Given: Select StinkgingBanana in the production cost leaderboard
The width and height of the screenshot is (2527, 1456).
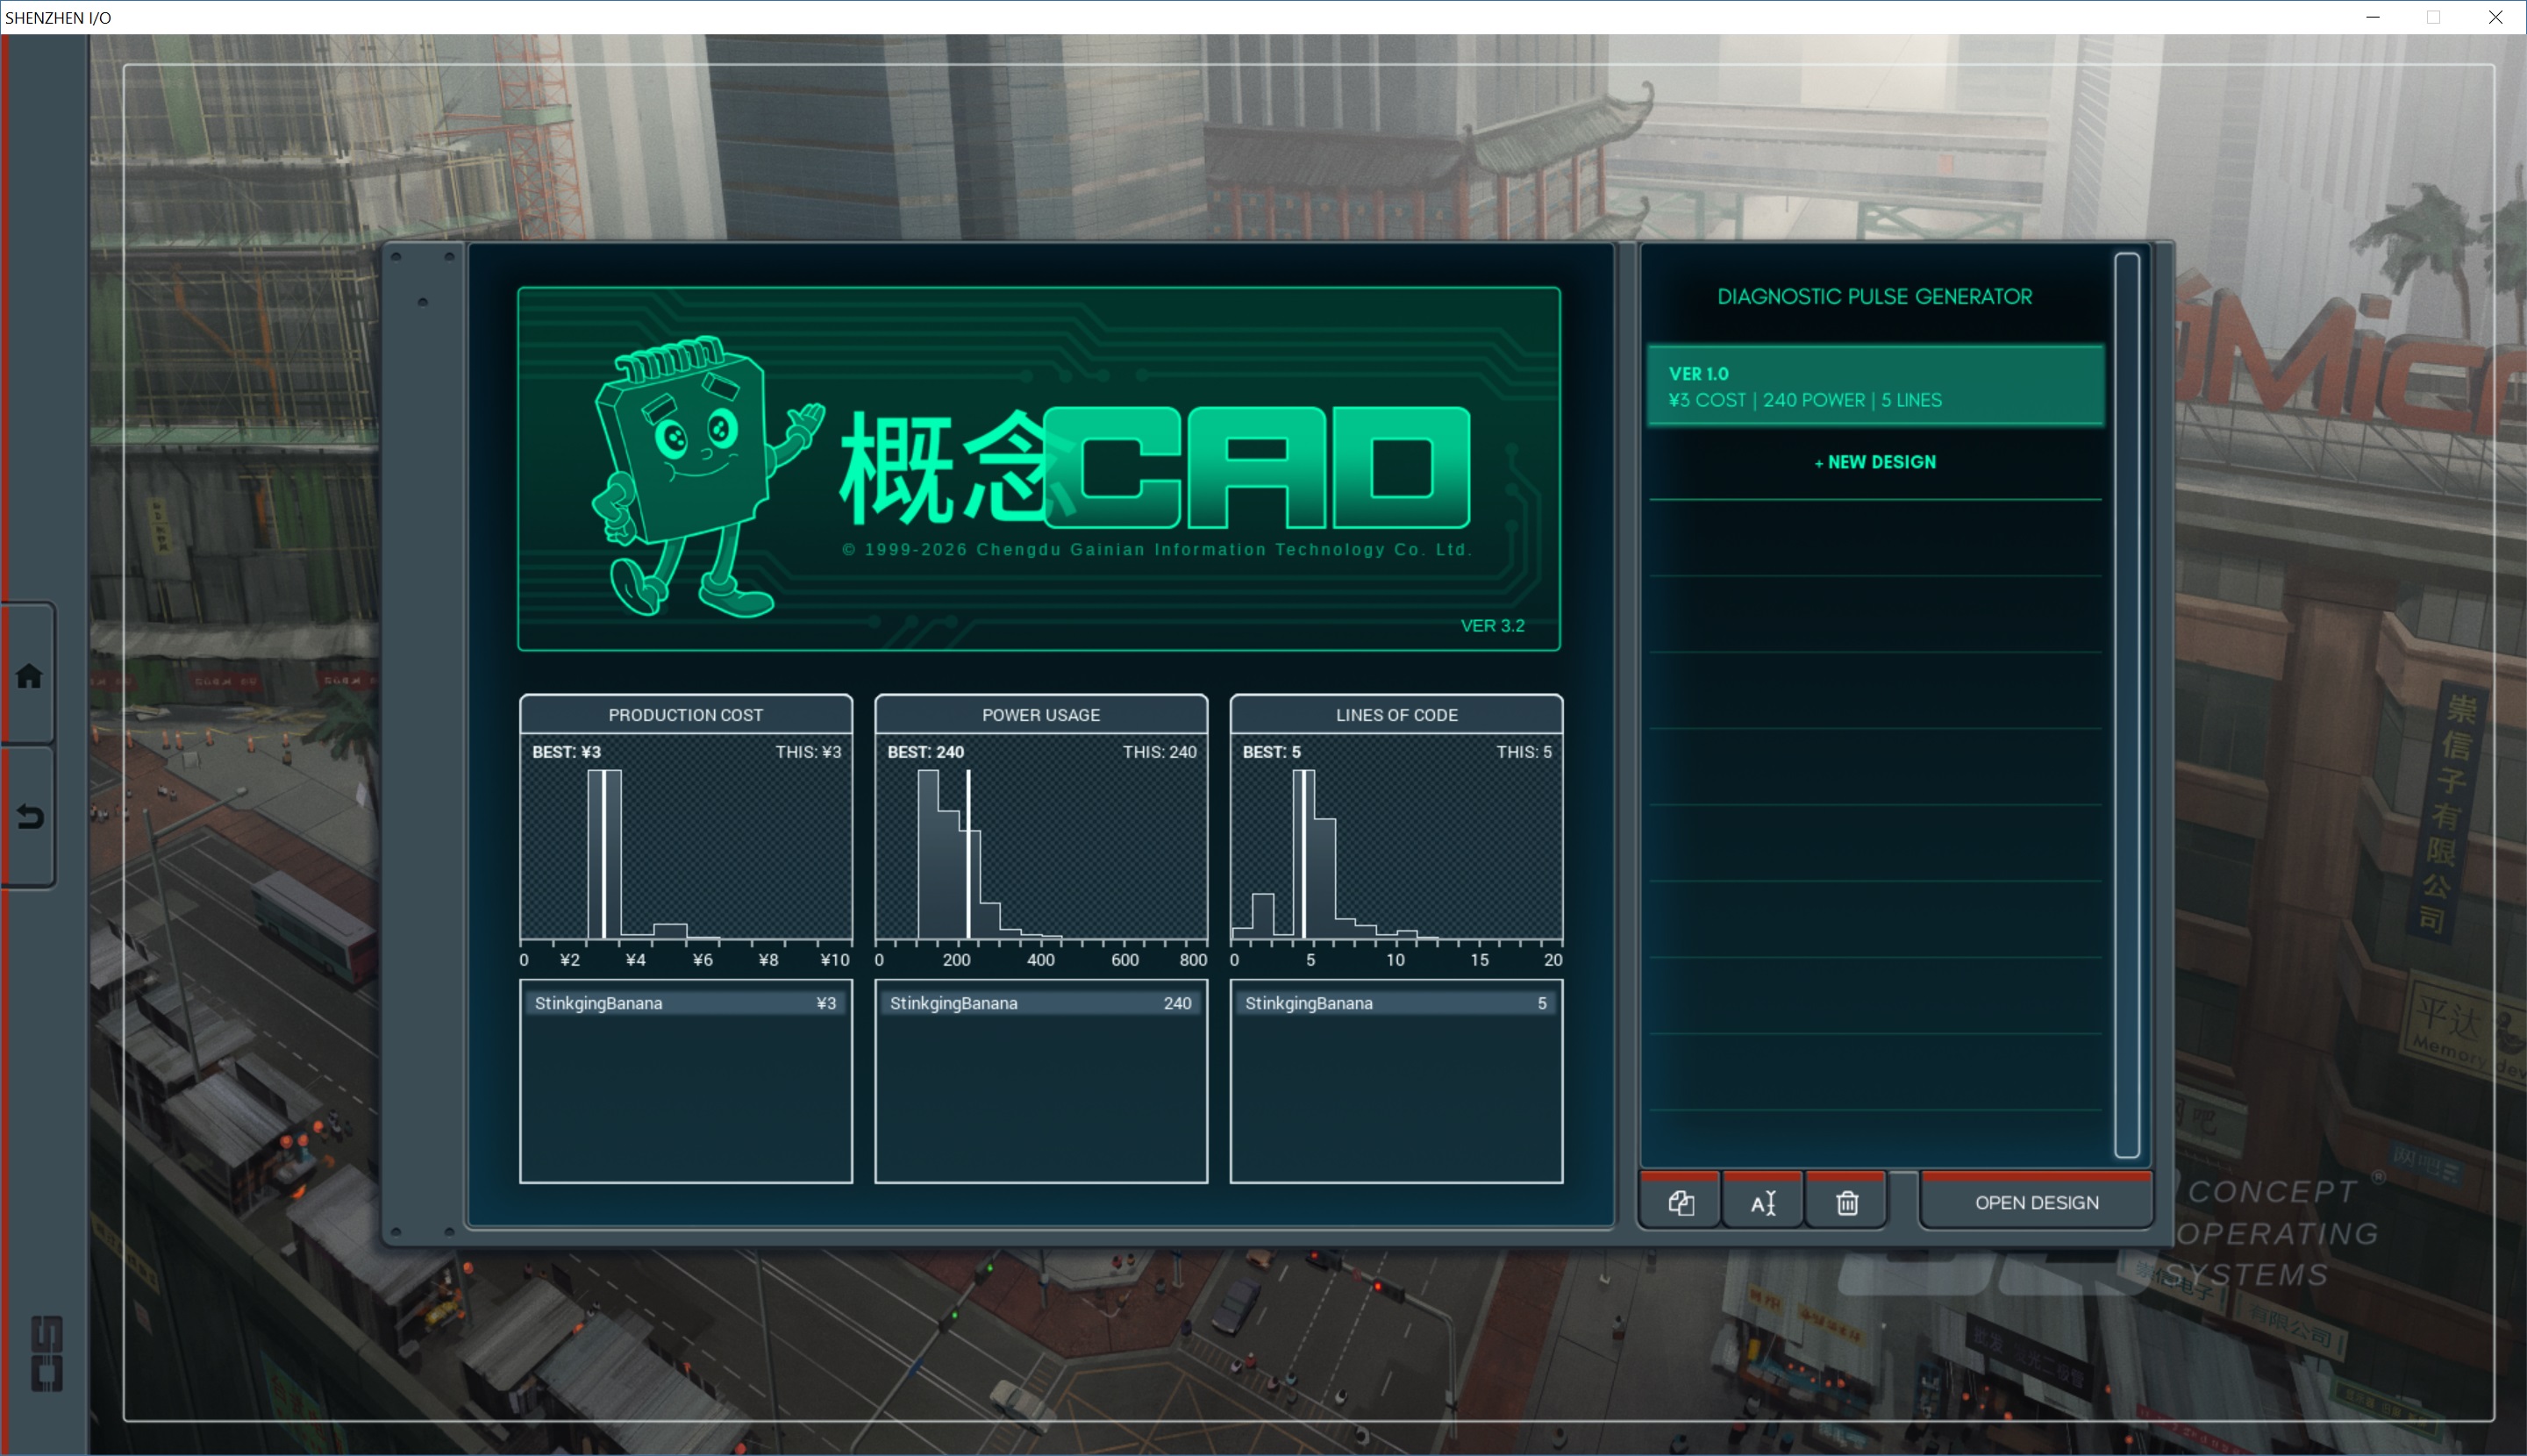Looking at the screenshot, I should click(685, 1003).
